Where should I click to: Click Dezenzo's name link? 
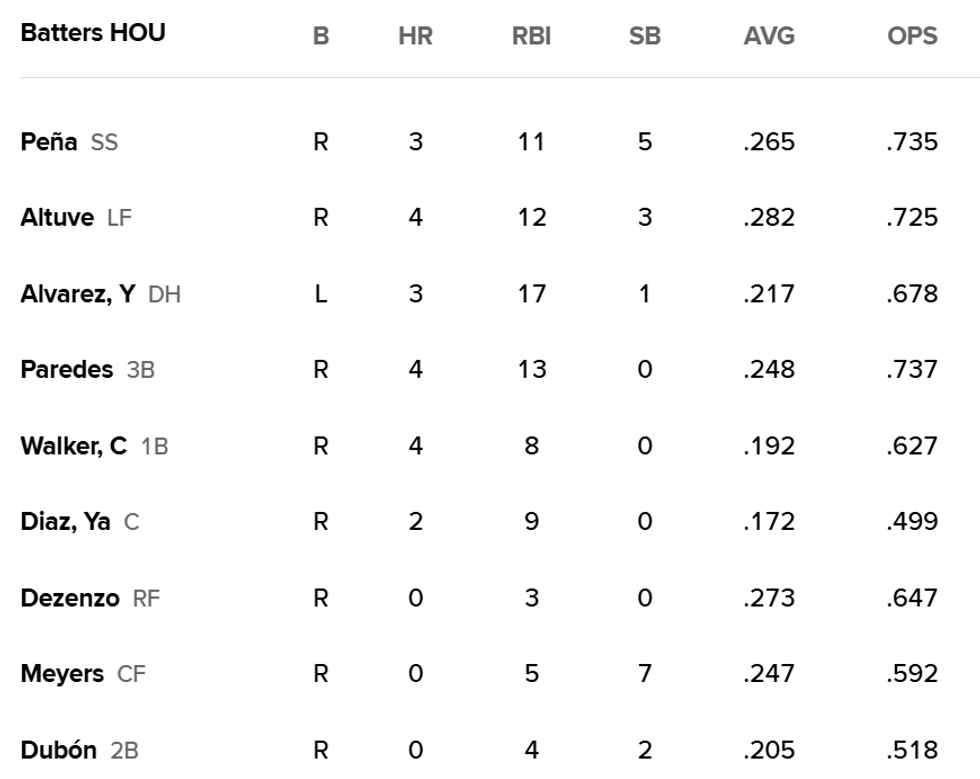point(69,598)
